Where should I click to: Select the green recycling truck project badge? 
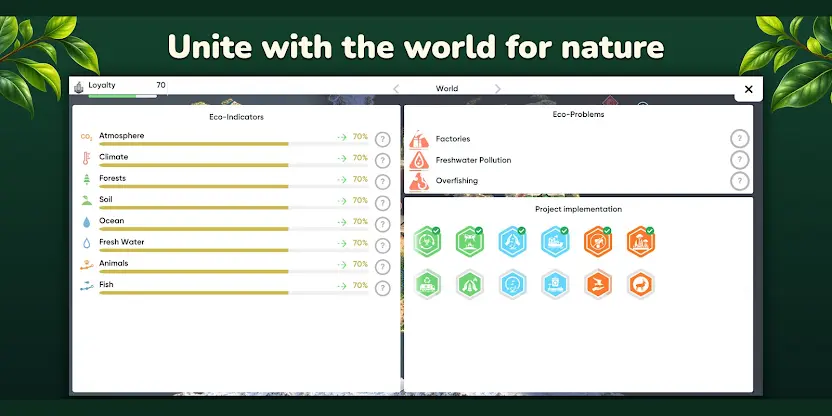coord(427,284)
